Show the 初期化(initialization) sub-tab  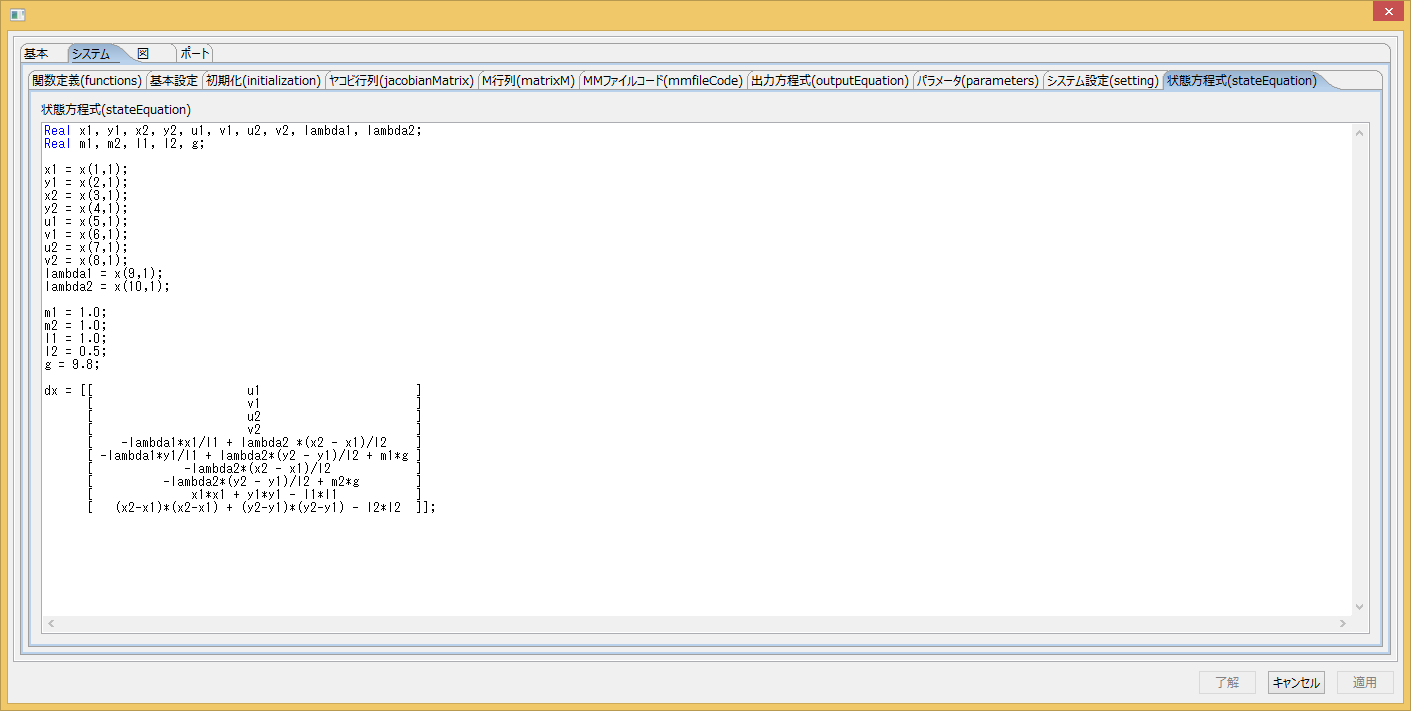point(263,81)
